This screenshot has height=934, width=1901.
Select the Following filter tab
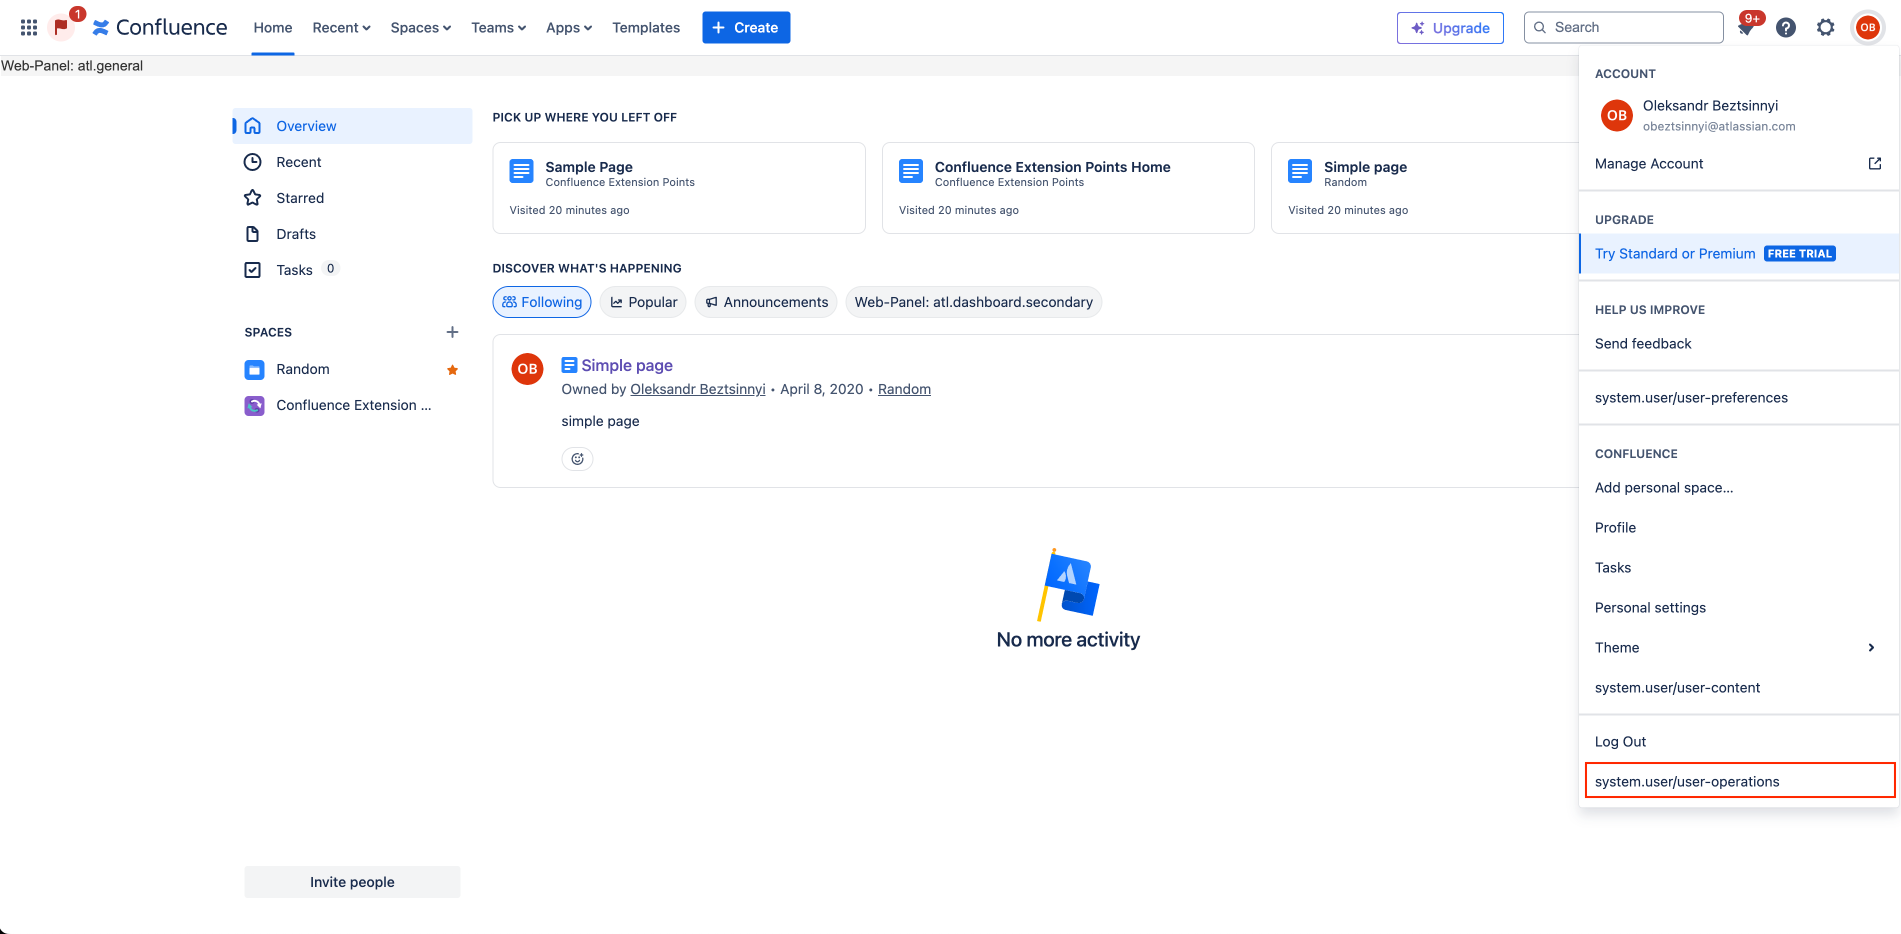click(x=542, y=302)
